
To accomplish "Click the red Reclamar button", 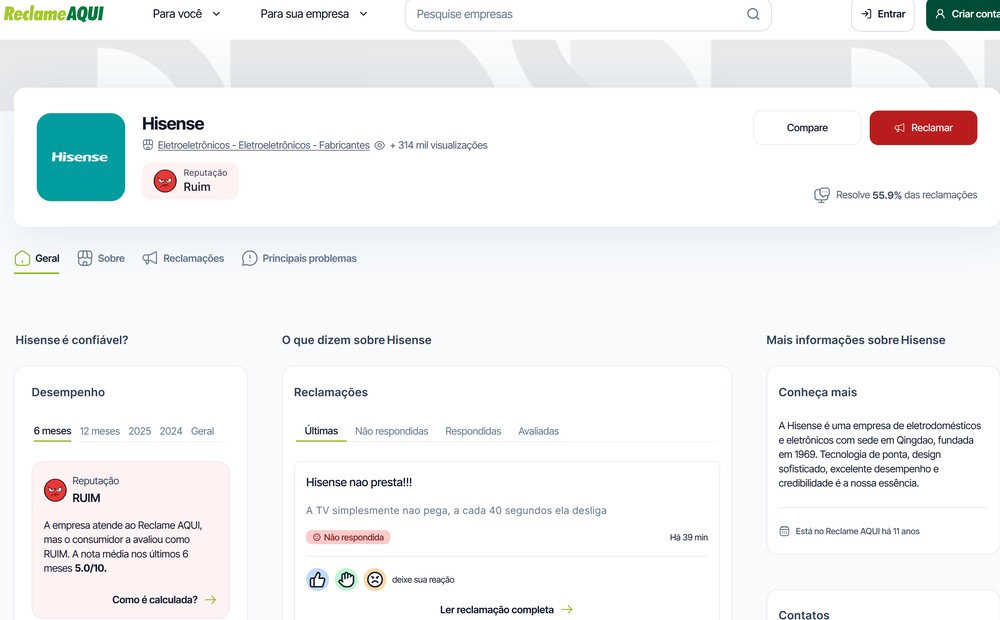I will pos(923,128).
